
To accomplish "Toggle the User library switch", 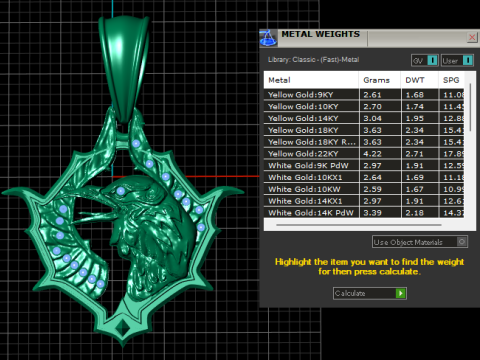I will 457,61.
